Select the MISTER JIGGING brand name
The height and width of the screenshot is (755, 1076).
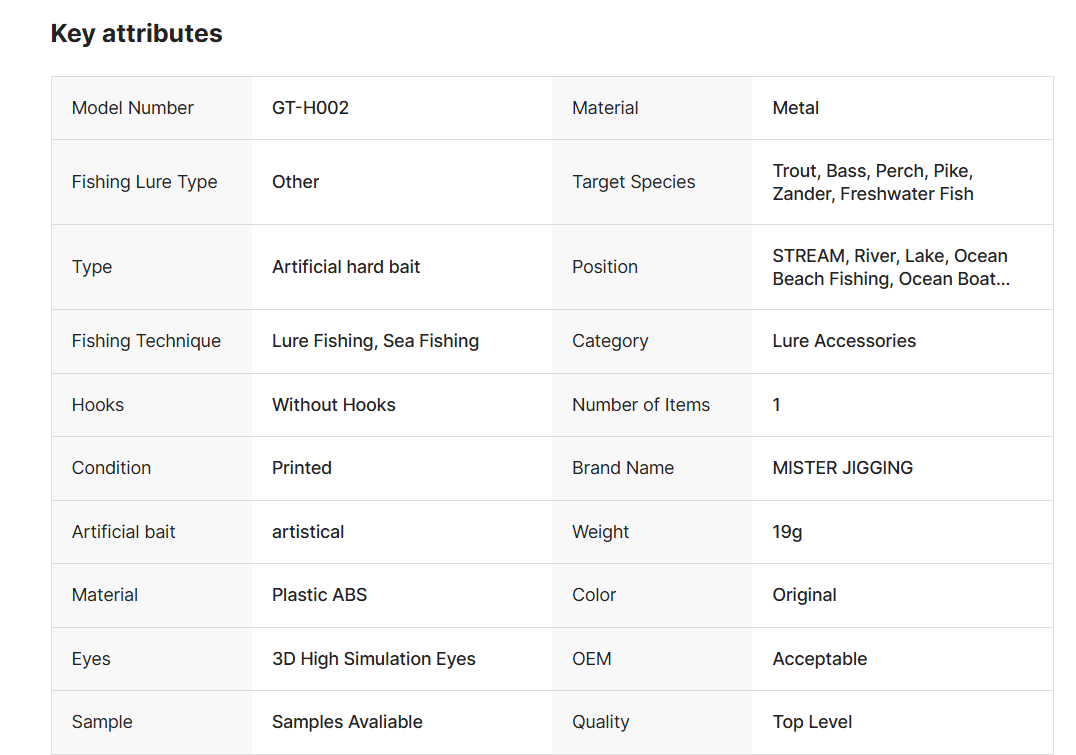click(842, 468)
